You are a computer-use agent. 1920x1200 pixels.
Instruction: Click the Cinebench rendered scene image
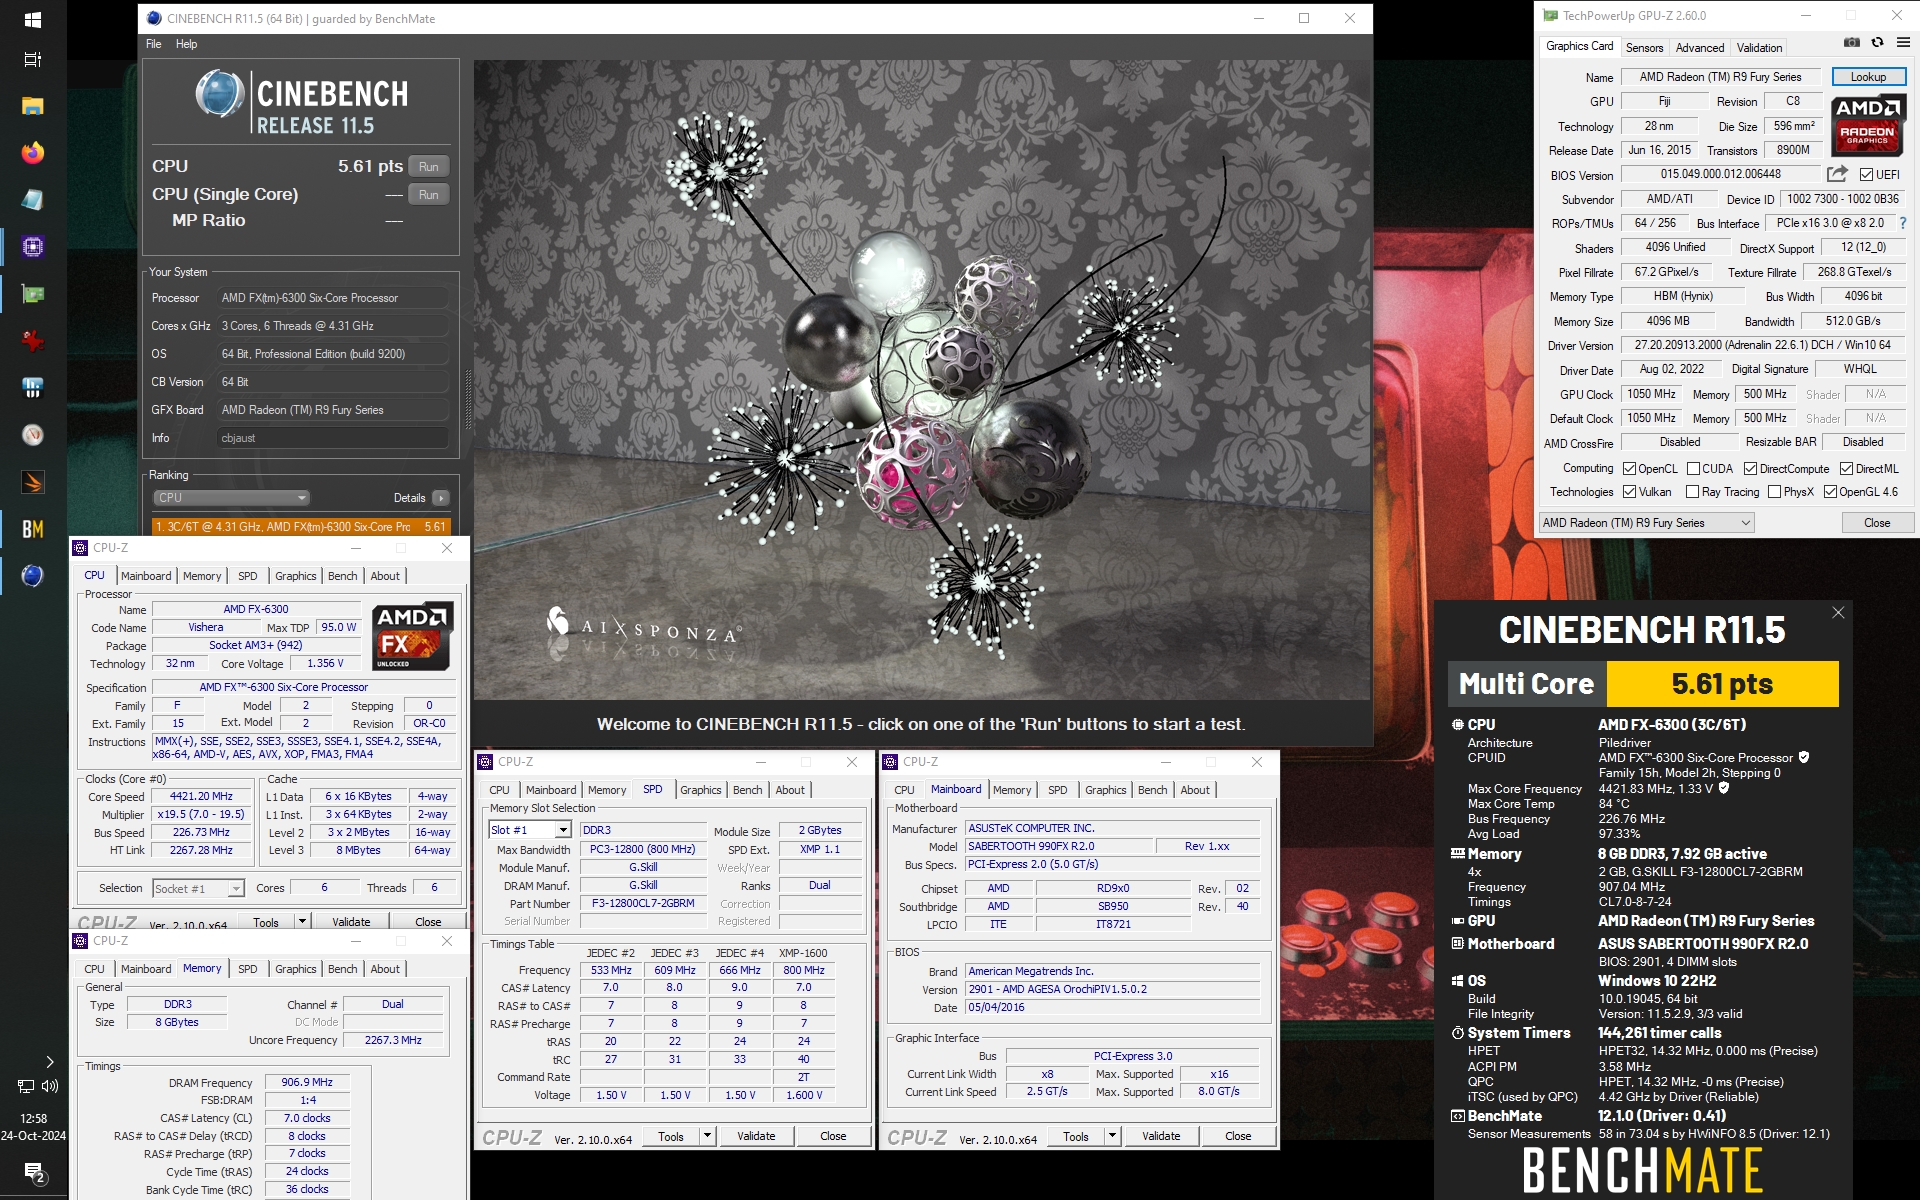pyautogui.click(x=922, y=380)
